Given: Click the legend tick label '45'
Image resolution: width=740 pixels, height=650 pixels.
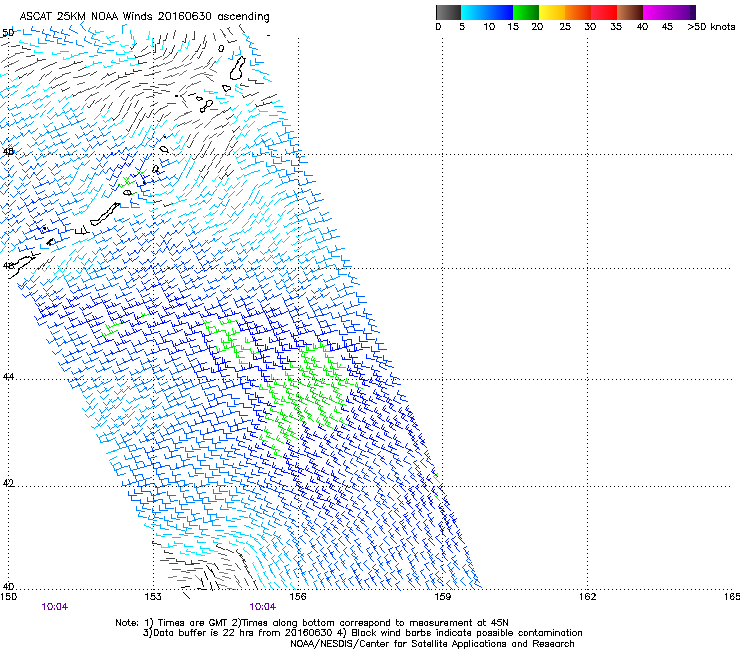Looking at the screenshot, I should coord(667,27).
